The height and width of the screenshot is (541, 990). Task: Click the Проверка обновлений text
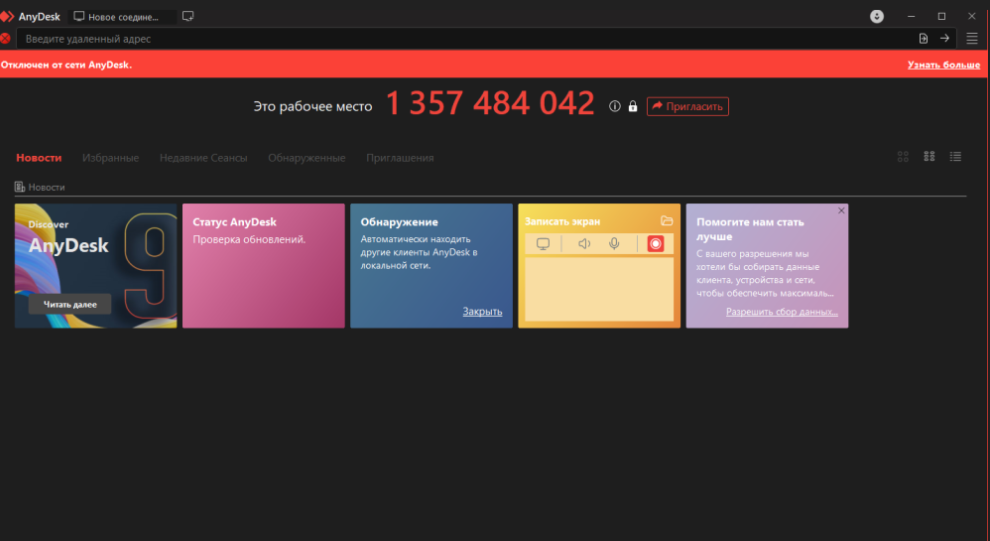point(249,239)
